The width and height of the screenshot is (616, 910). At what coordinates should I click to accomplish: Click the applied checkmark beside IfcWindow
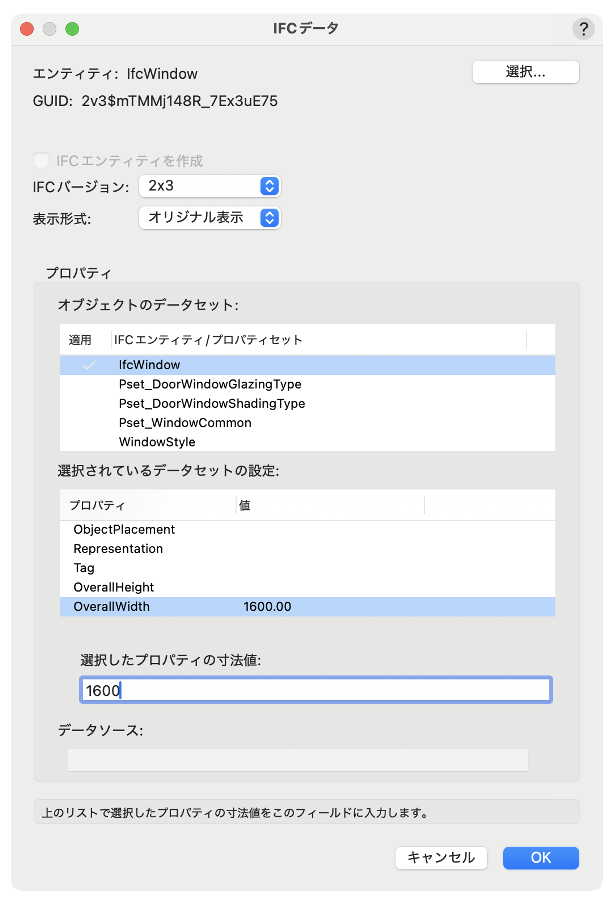[x=89, y=366]
